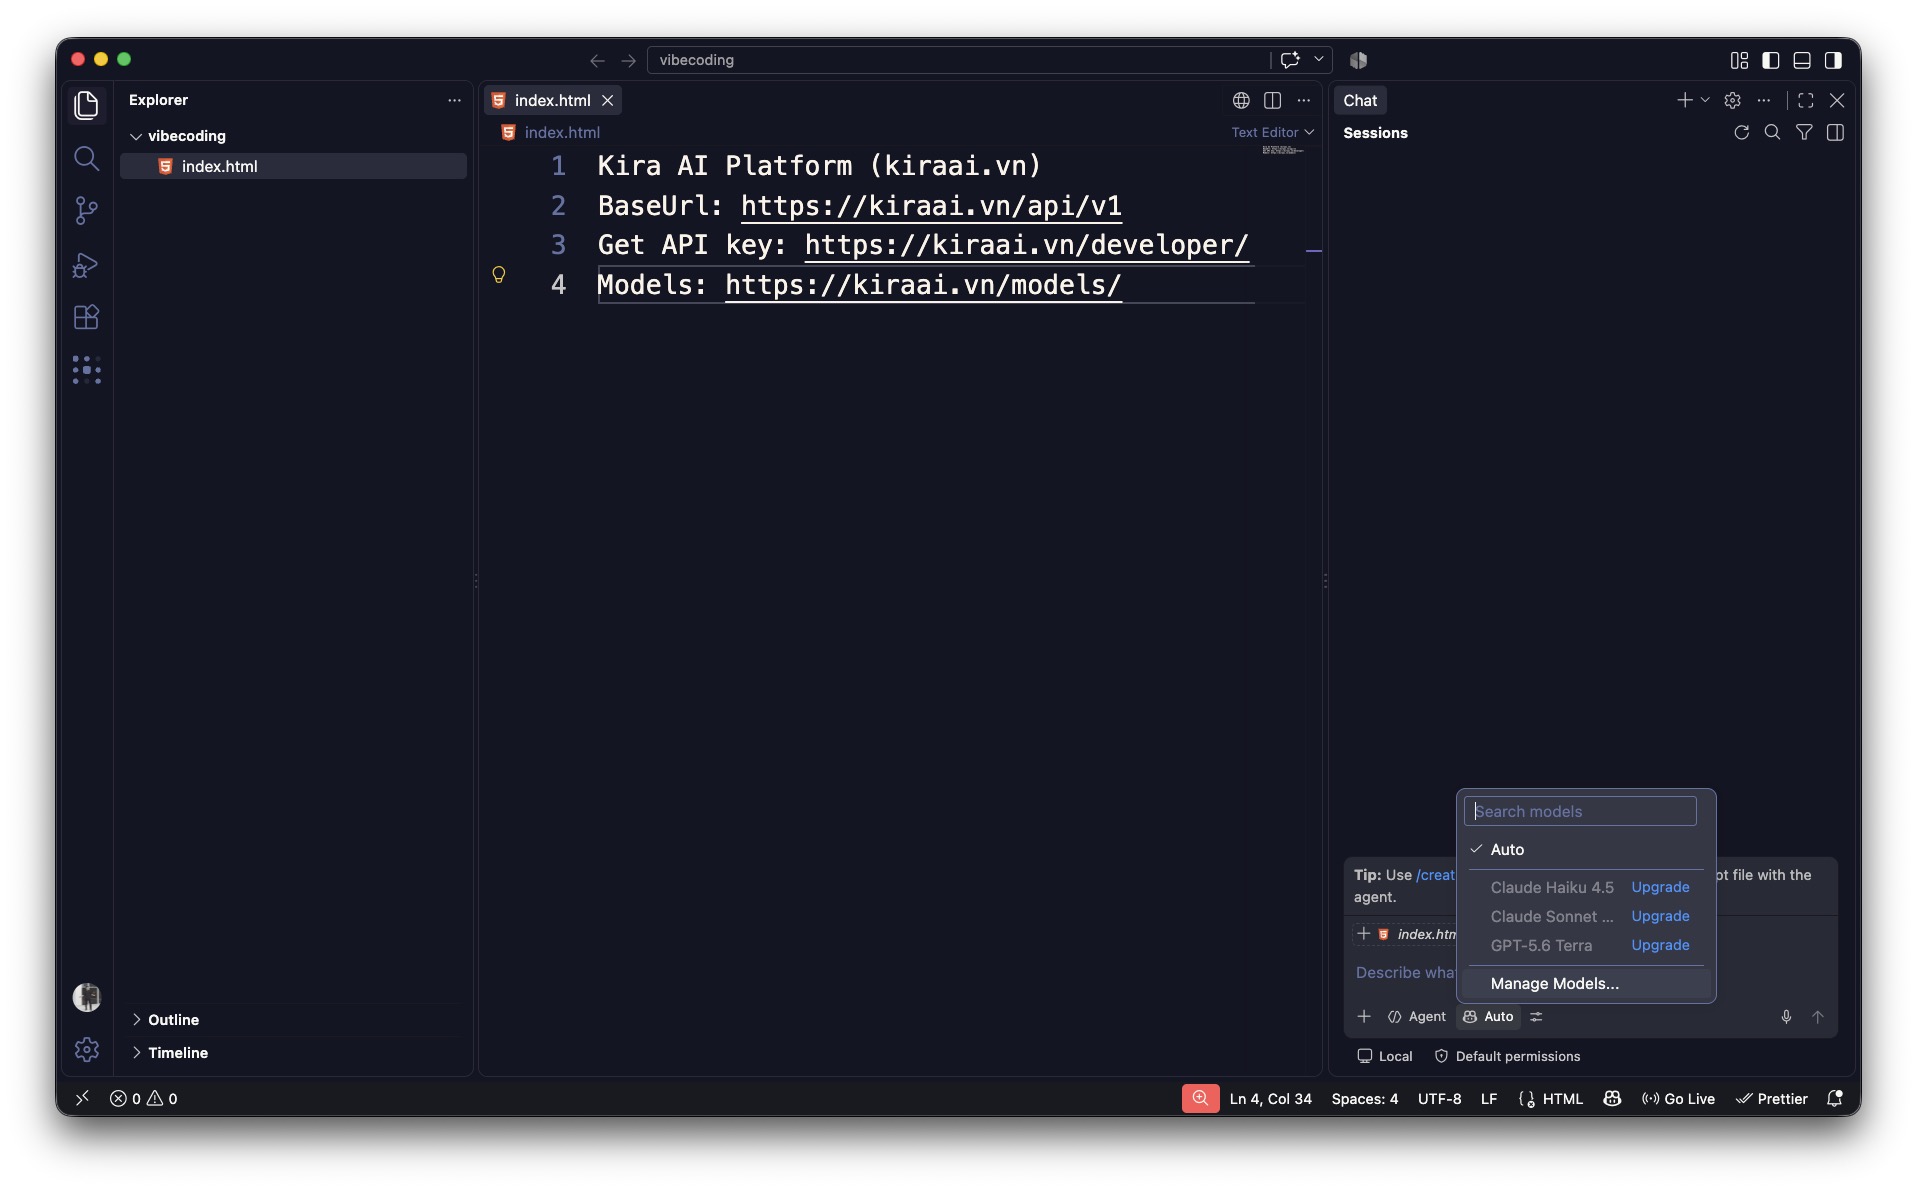
Task: Select the index.html editor tab
Action: (x=552, y=100)
